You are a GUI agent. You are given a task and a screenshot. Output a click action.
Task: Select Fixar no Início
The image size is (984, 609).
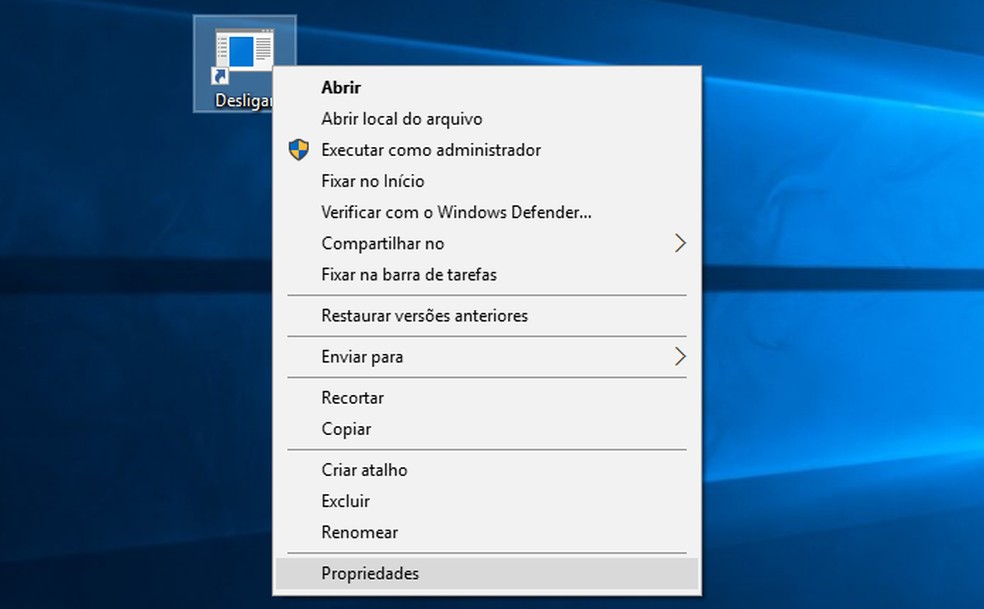point(487,181)
